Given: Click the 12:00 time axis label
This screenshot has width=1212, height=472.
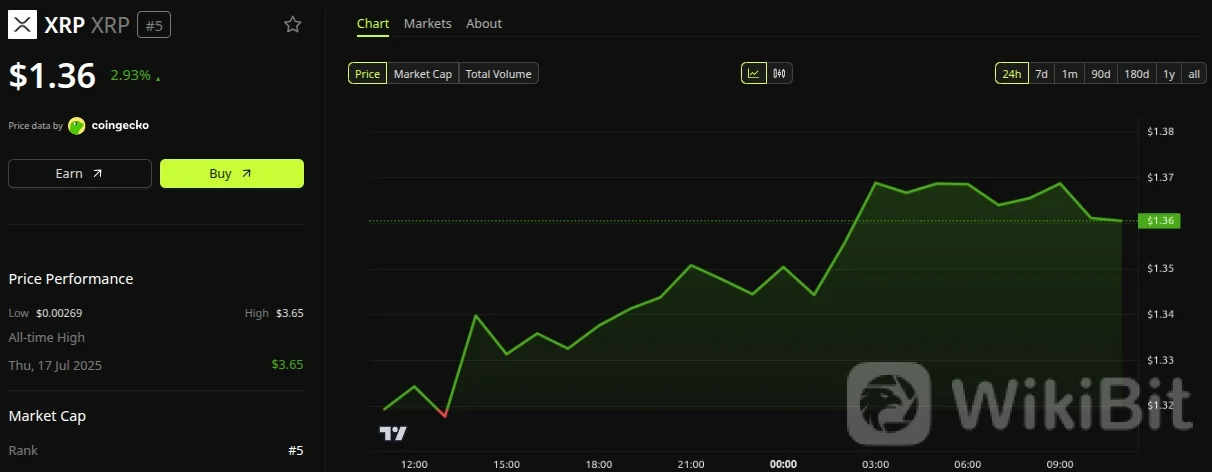Looking at the screenshot, I should pos(414,464).
